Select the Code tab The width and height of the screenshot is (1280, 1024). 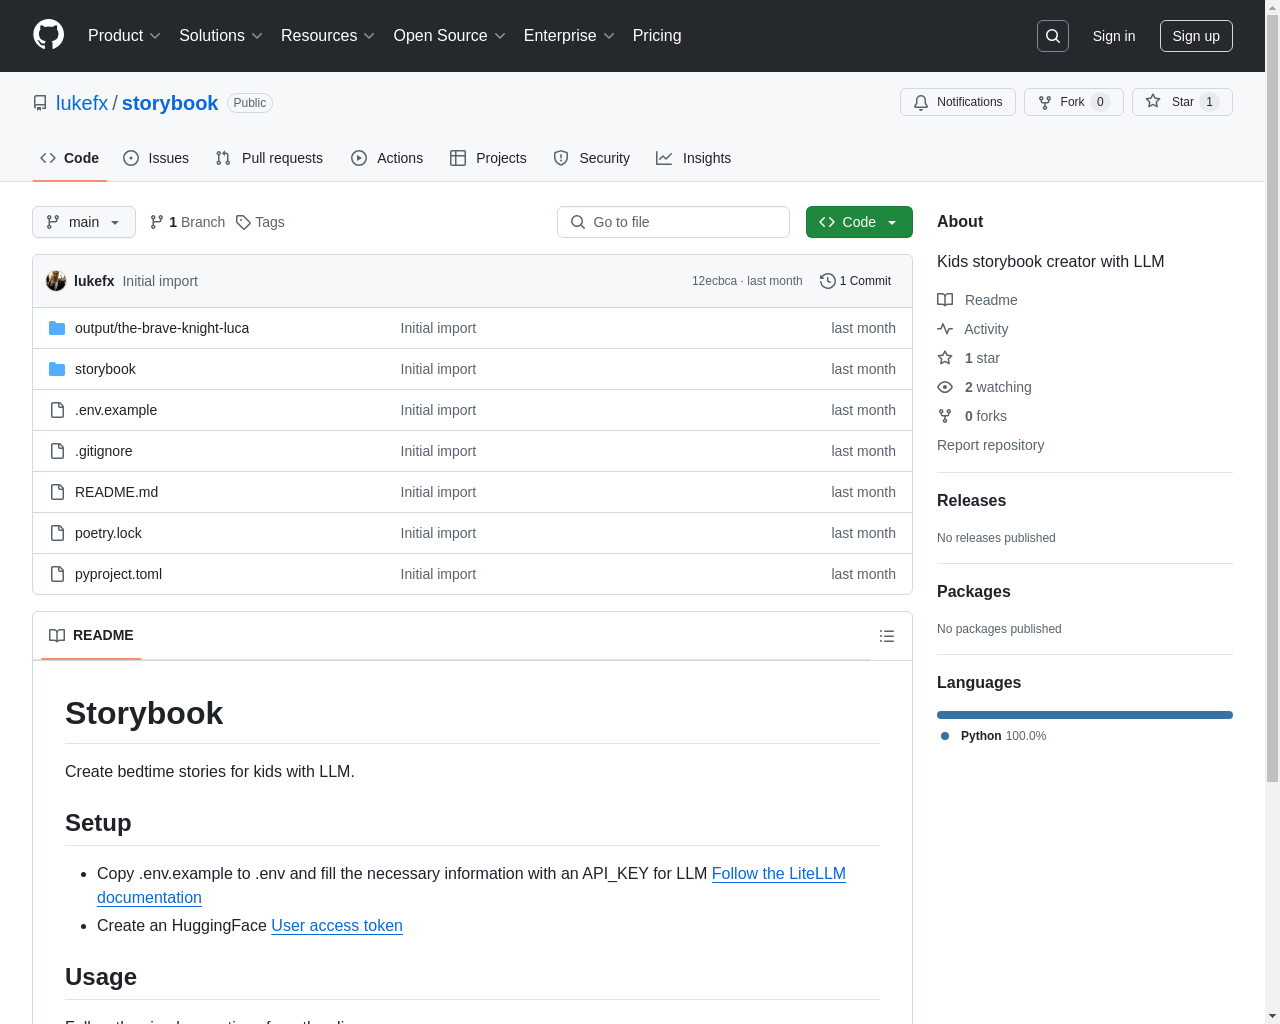tap(70, 158)
